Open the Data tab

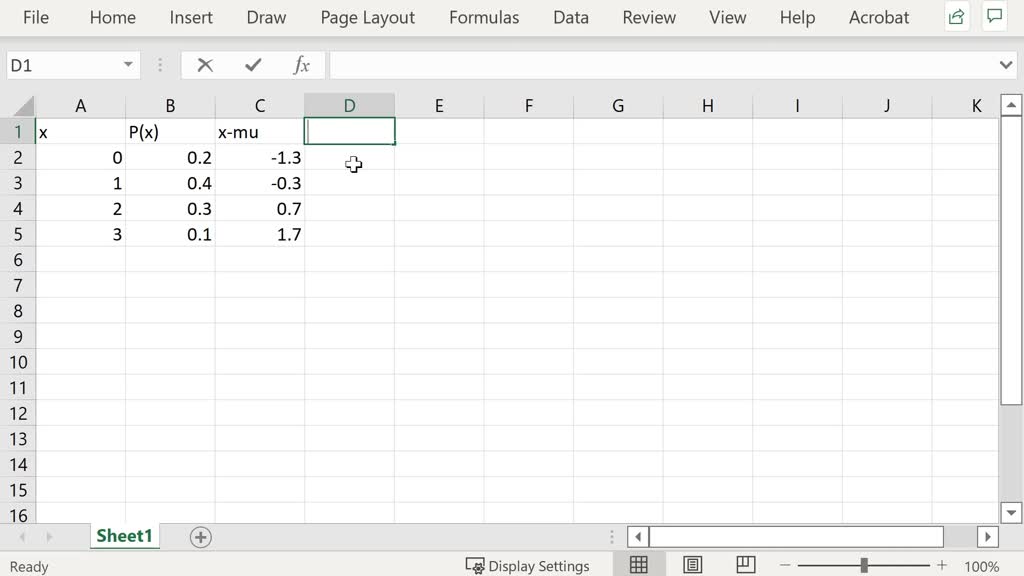[571, 18]
